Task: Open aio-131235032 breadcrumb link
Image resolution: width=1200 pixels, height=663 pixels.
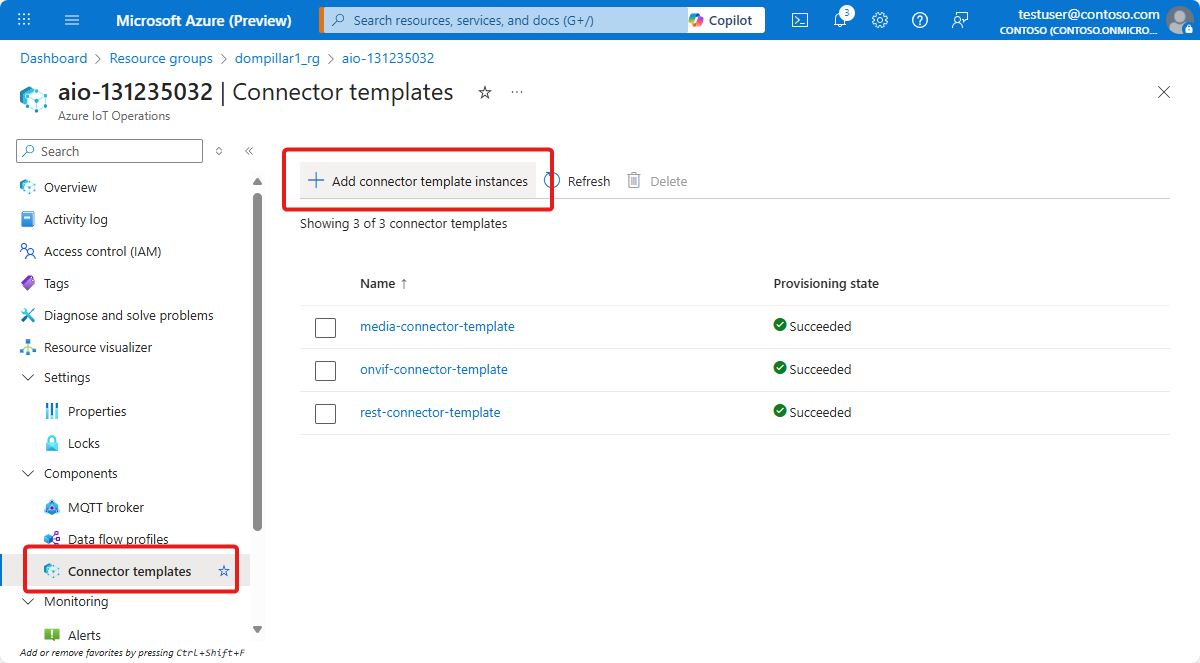Action: tap(388, 59)
